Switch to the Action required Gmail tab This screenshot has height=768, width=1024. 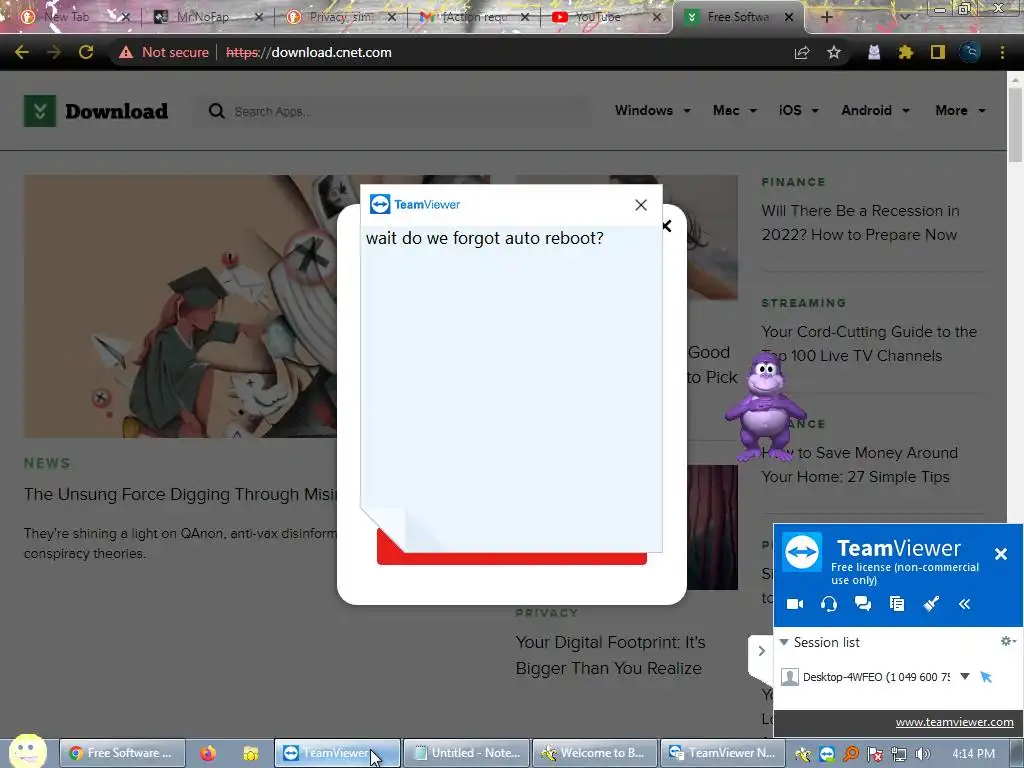click(473, 17)
